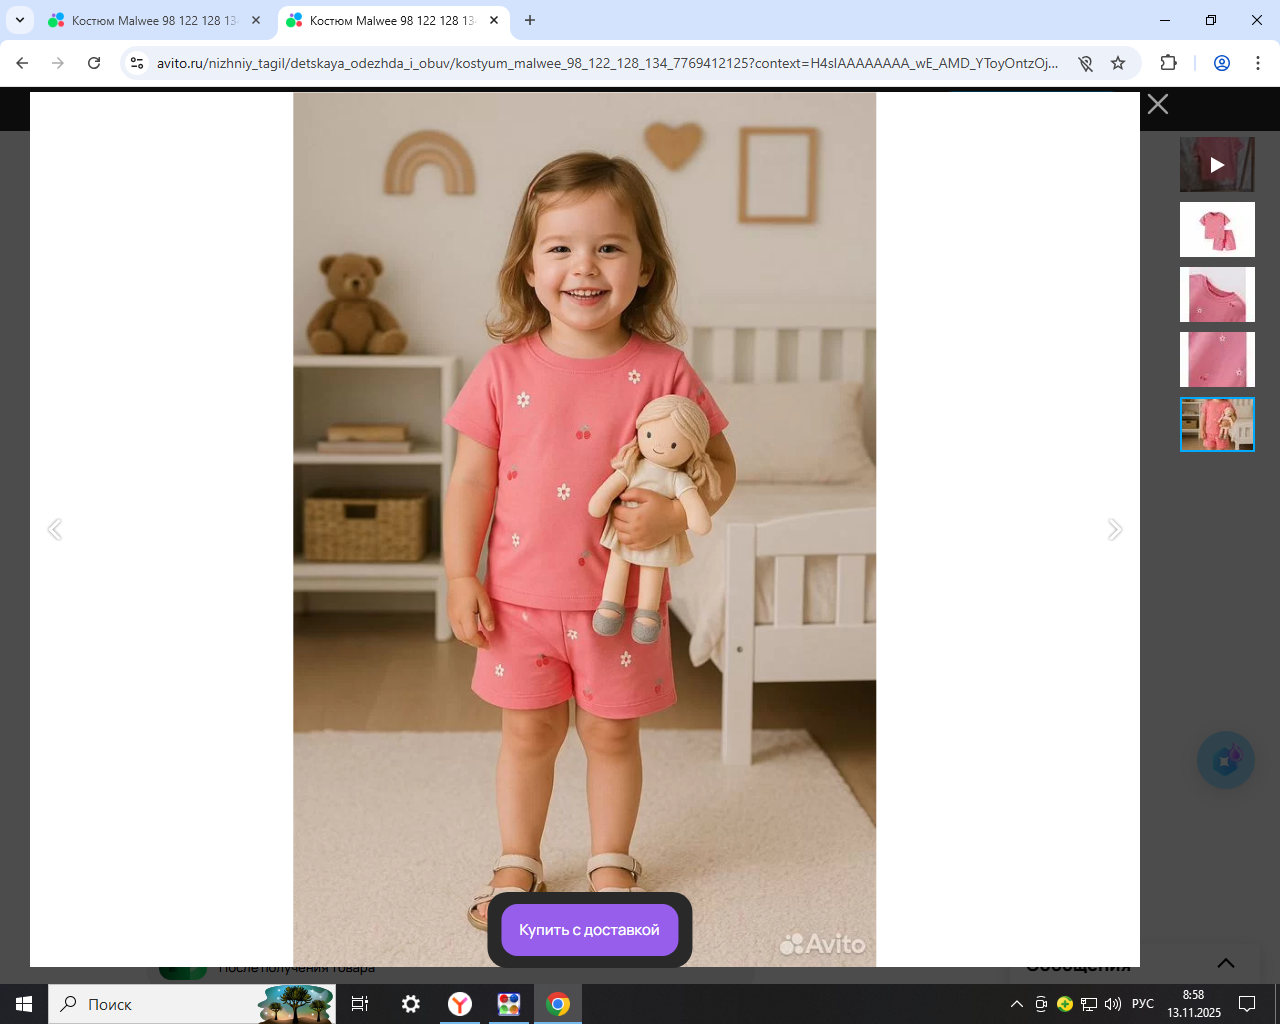Open the Chrome tab search dropdown
The image size is (1280, 1024).
coord(20,20)
